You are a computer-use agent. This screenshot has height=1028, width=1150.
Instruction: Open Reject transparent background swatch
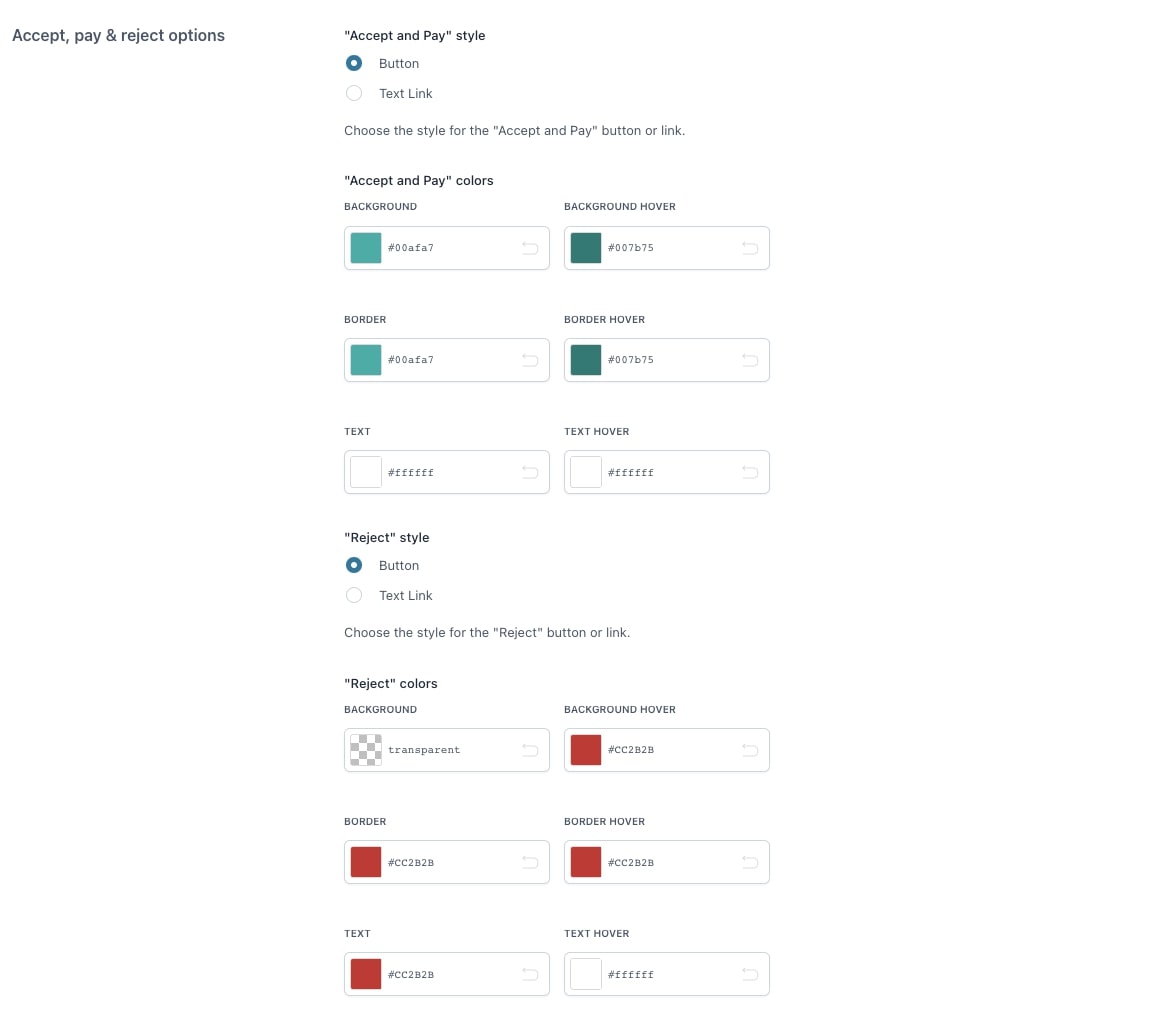click(366, 750)
